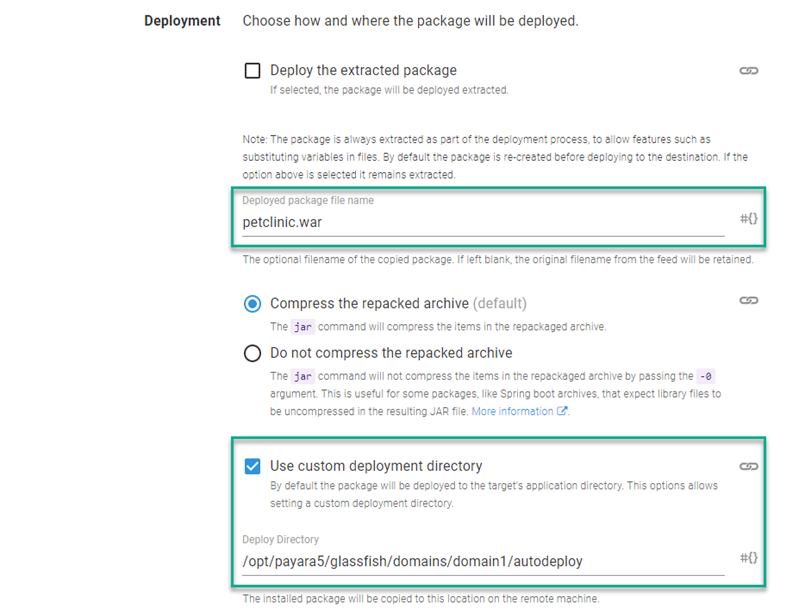Select Compress the repacked archive default option
Image resolution: width=805 pixels, height=613 pixels.
pos(250,302)
